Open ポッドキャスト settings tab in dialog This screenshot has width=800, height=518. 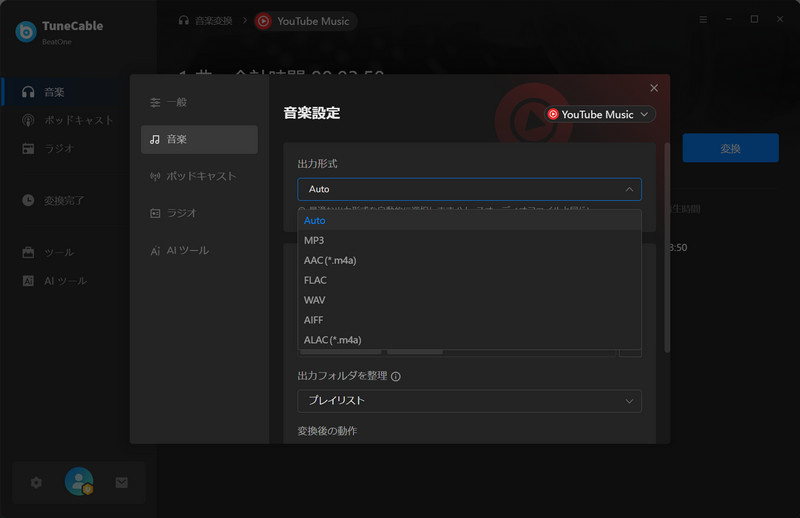click(x=199, y=176)
